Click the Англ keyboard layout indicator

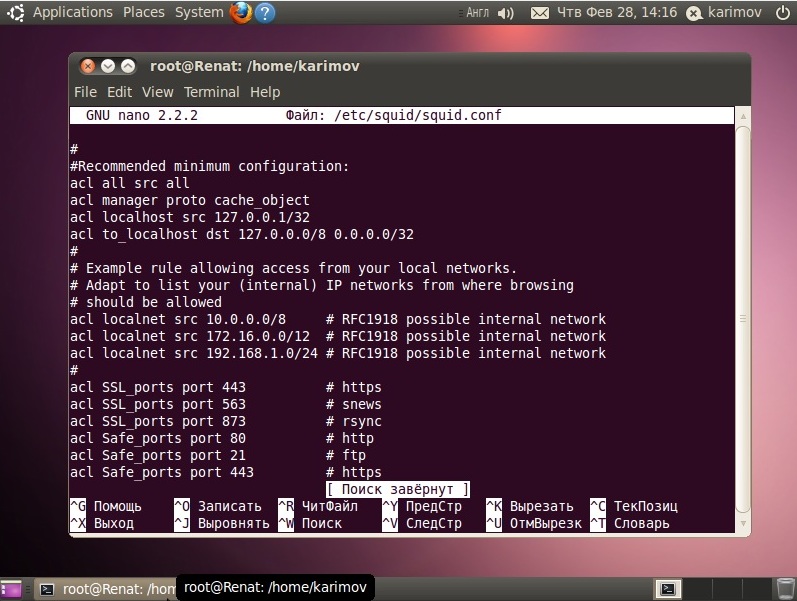pos(477,12)
